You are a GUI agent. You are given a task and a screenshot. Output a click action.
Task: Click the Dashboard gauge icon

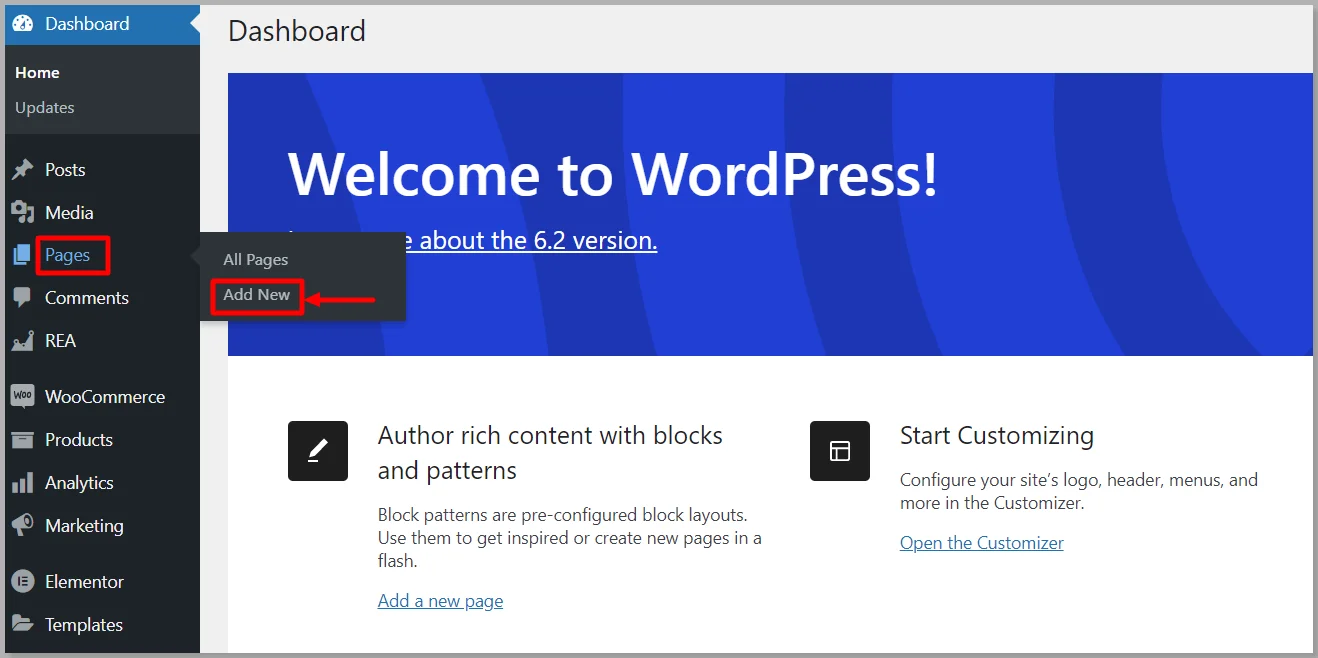point(23,23)
